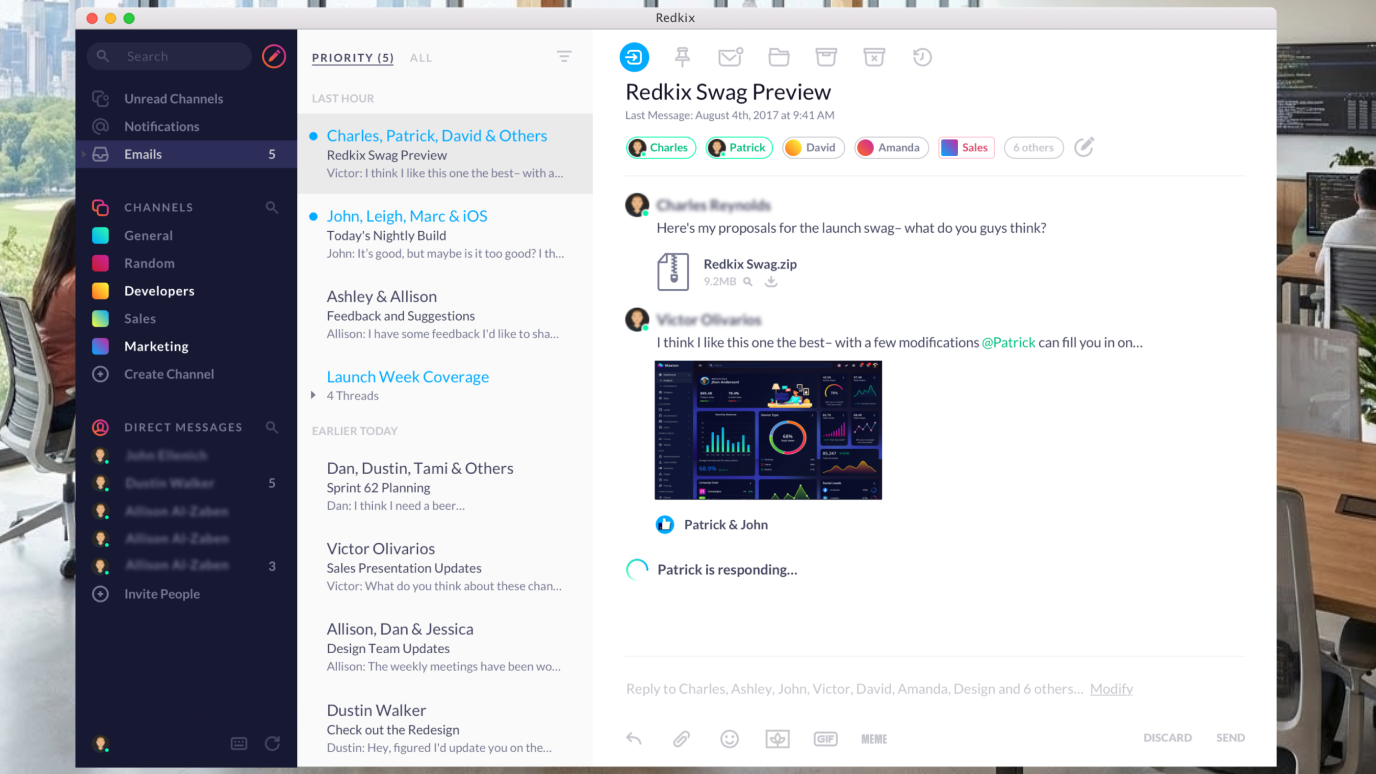Screen dimensions: 1376x774
Task: Click the compose new message pencil icon
Action: pyautogui.click(x=273, y=57)
